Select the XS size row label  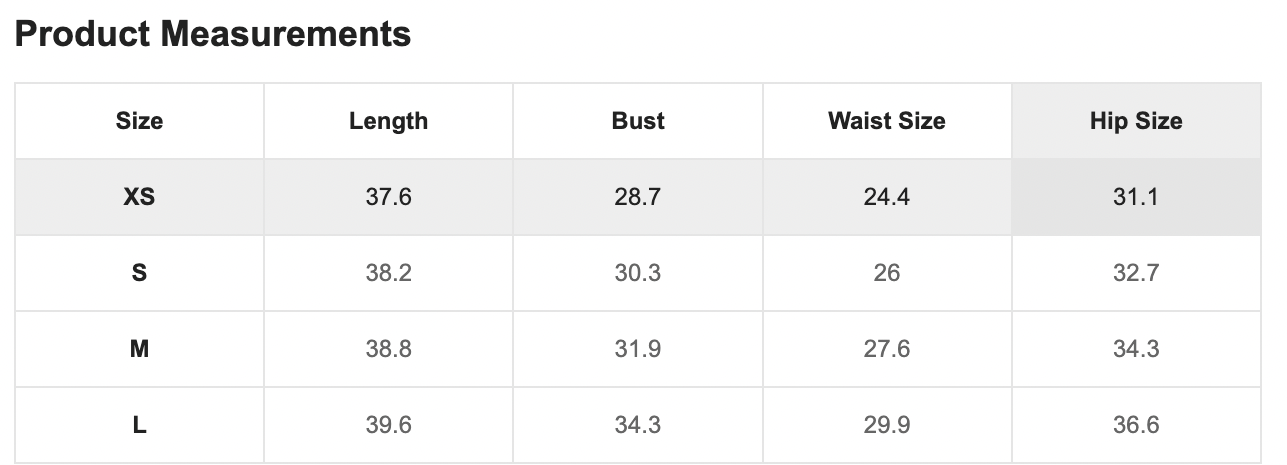[139, 197]
